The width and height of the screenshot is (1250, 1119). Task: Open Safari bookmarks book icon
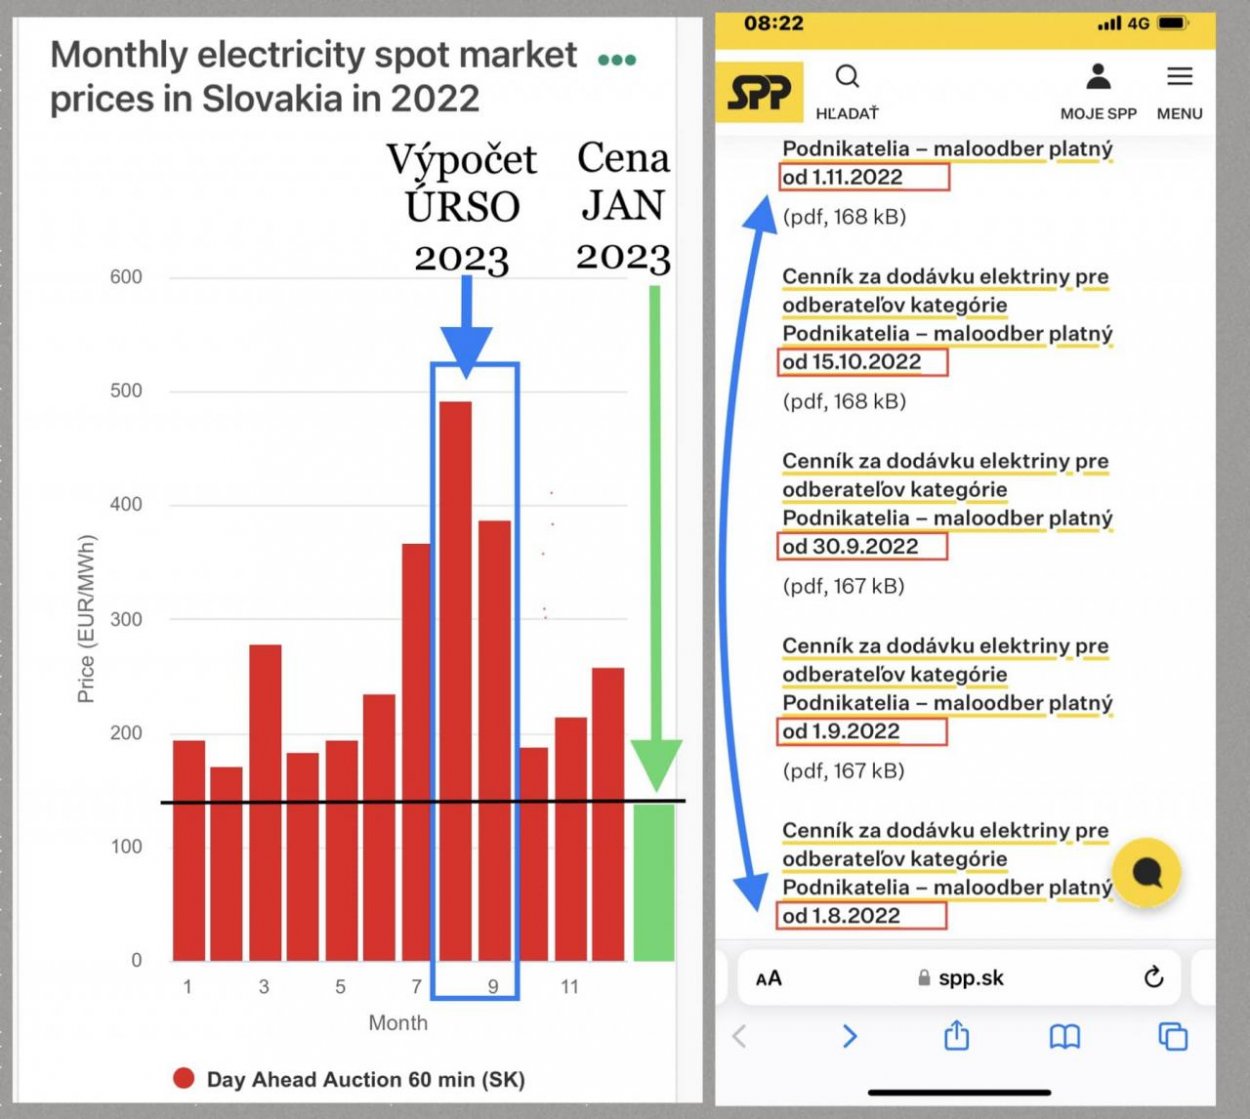(1064, 1037)
